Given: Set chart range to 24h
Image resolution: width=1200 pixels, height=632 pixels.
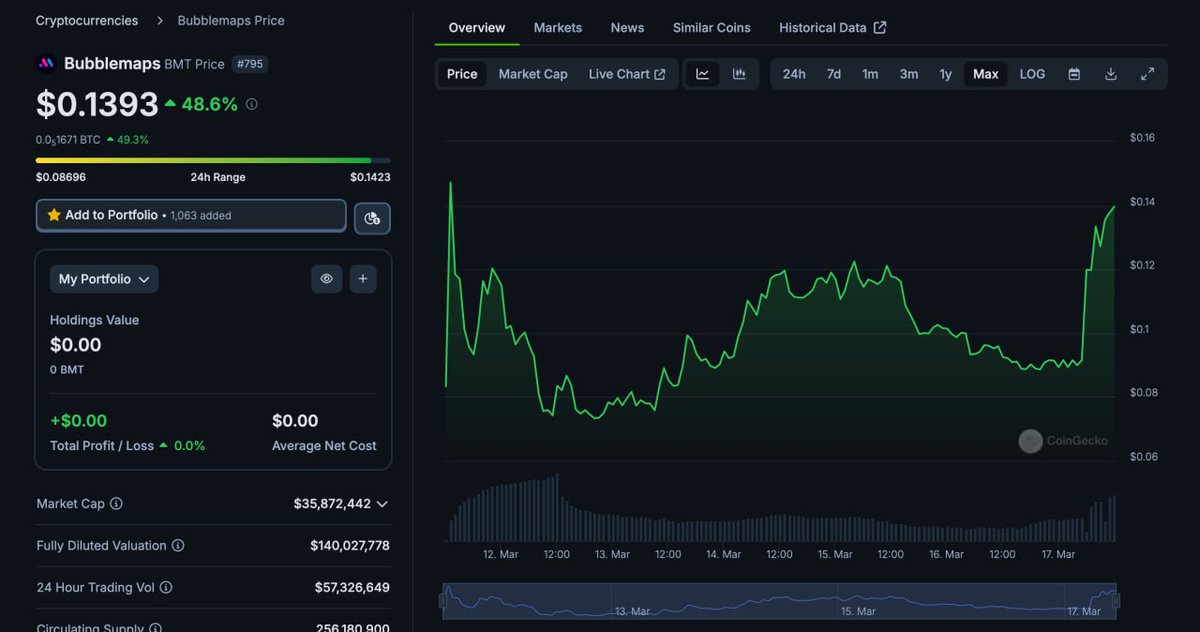Looking at the screenshot, I should click(794, 74).
